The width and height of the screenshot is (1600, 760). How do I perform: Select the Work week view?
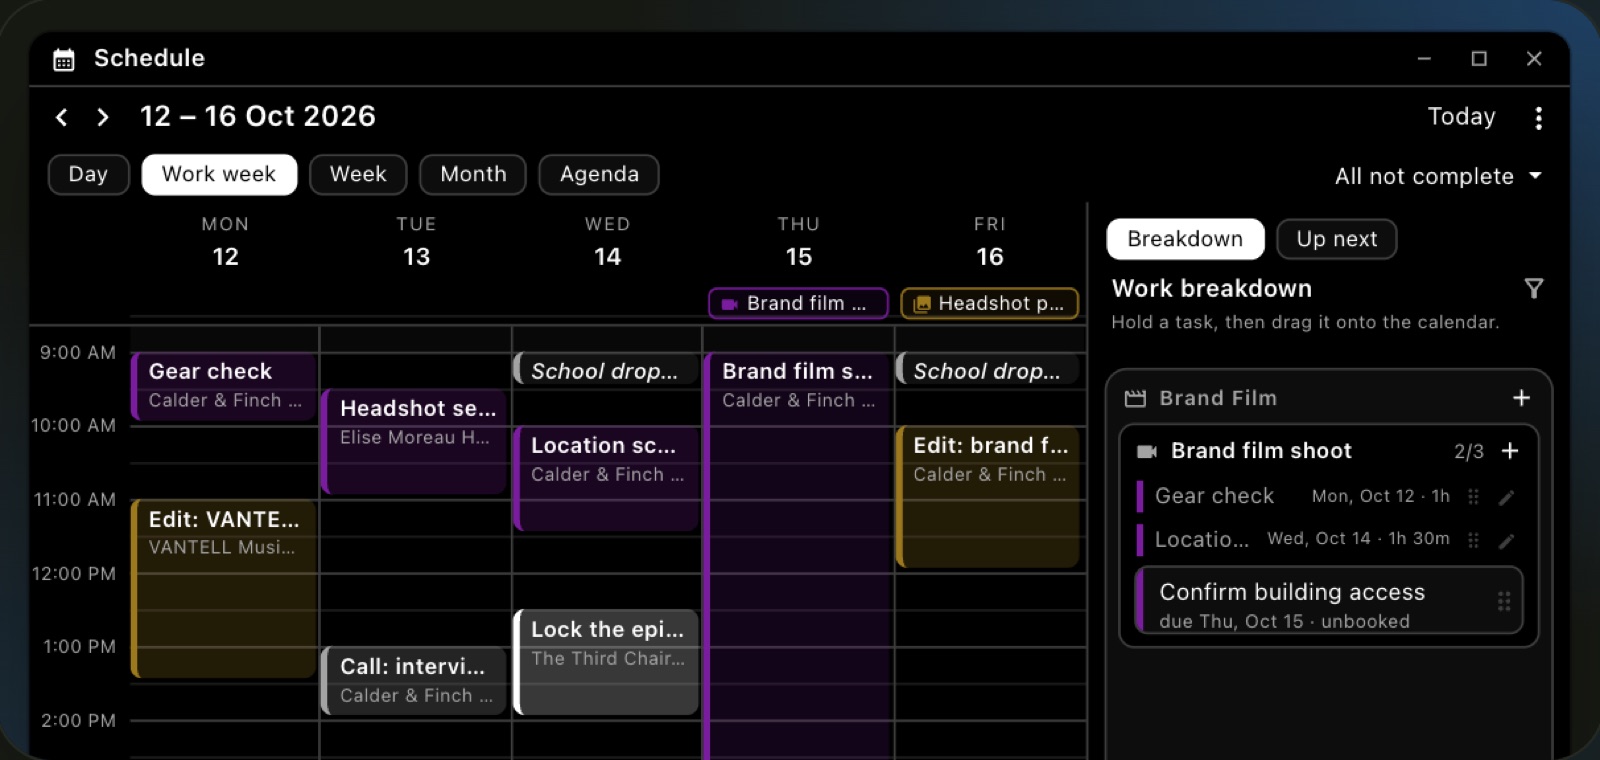pos(219,174)
